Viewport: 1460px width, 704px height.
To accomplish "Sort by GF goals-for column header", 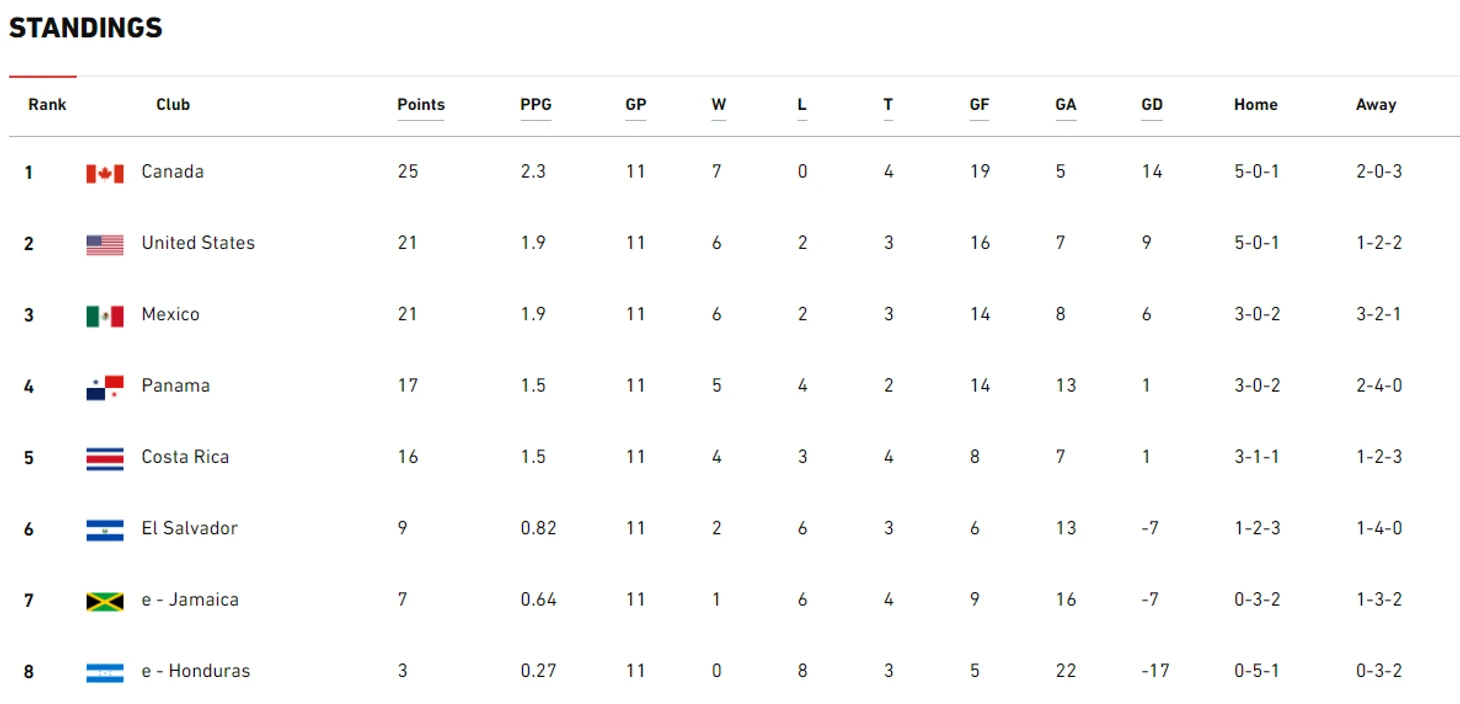I will pyautogui.click(x=979, y=104).
